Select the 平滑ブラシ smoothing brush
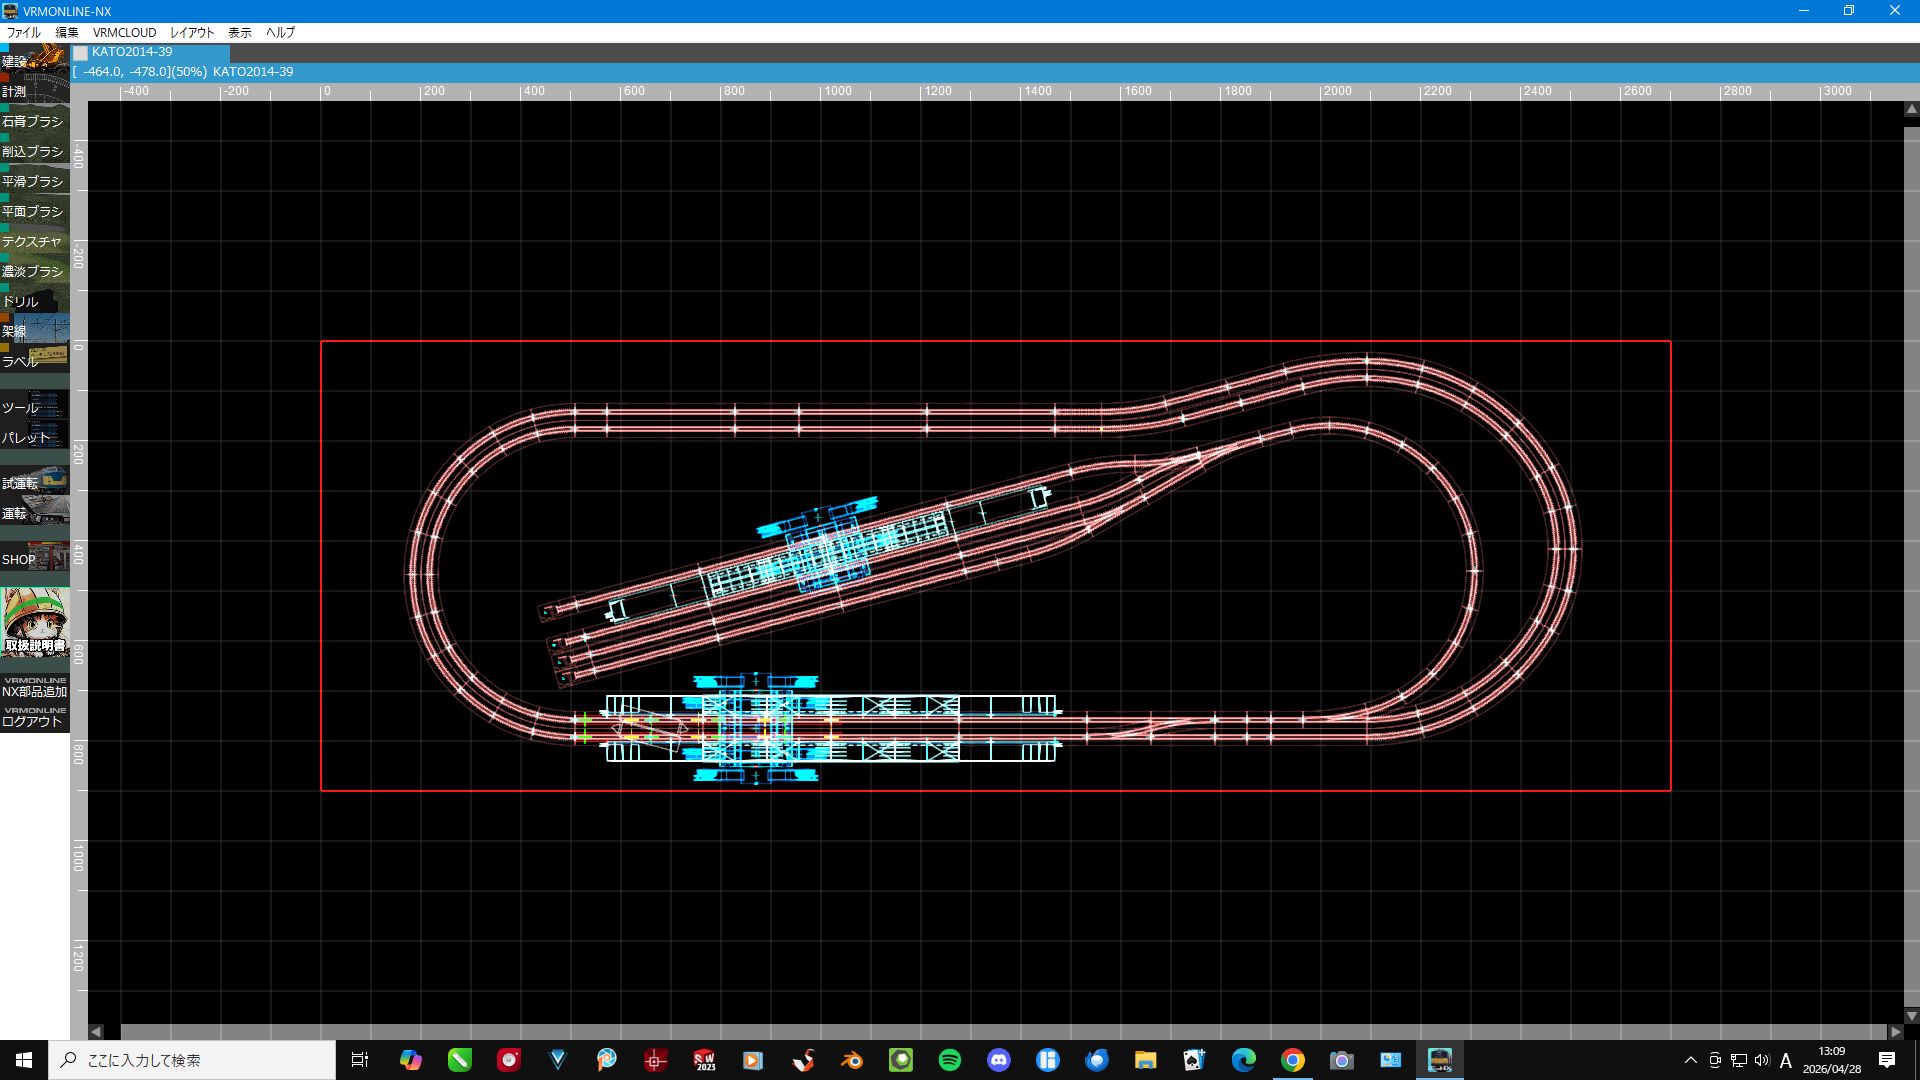Viewport: 1920px width, 1080px height. click(35, 181)
